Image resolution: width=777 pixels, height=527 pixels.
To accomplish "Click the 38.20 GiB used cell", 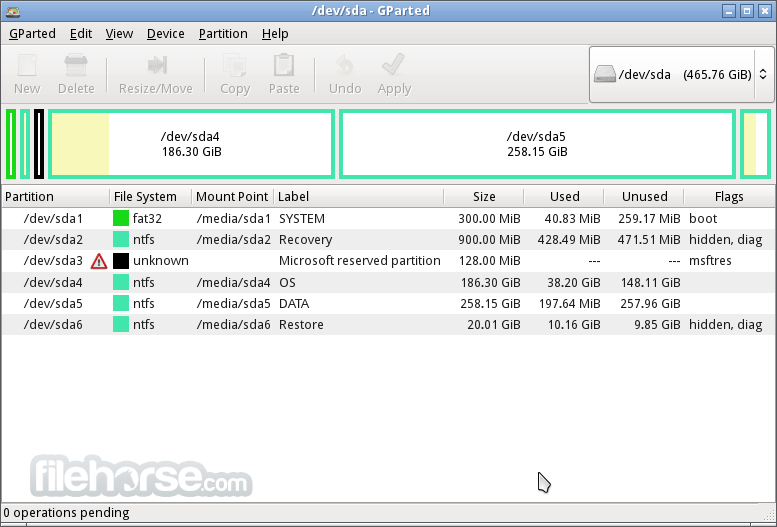I will [x=573, y=282].
